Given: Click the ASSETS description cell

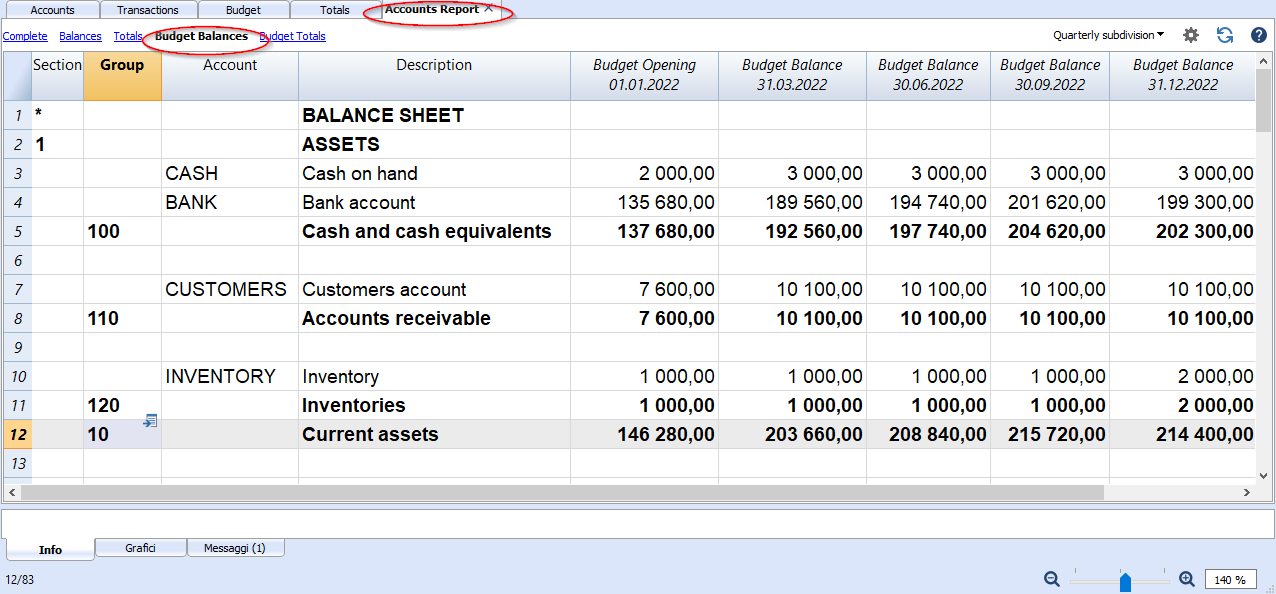Looking at the screenshot, I should click(x=434, y=145).
